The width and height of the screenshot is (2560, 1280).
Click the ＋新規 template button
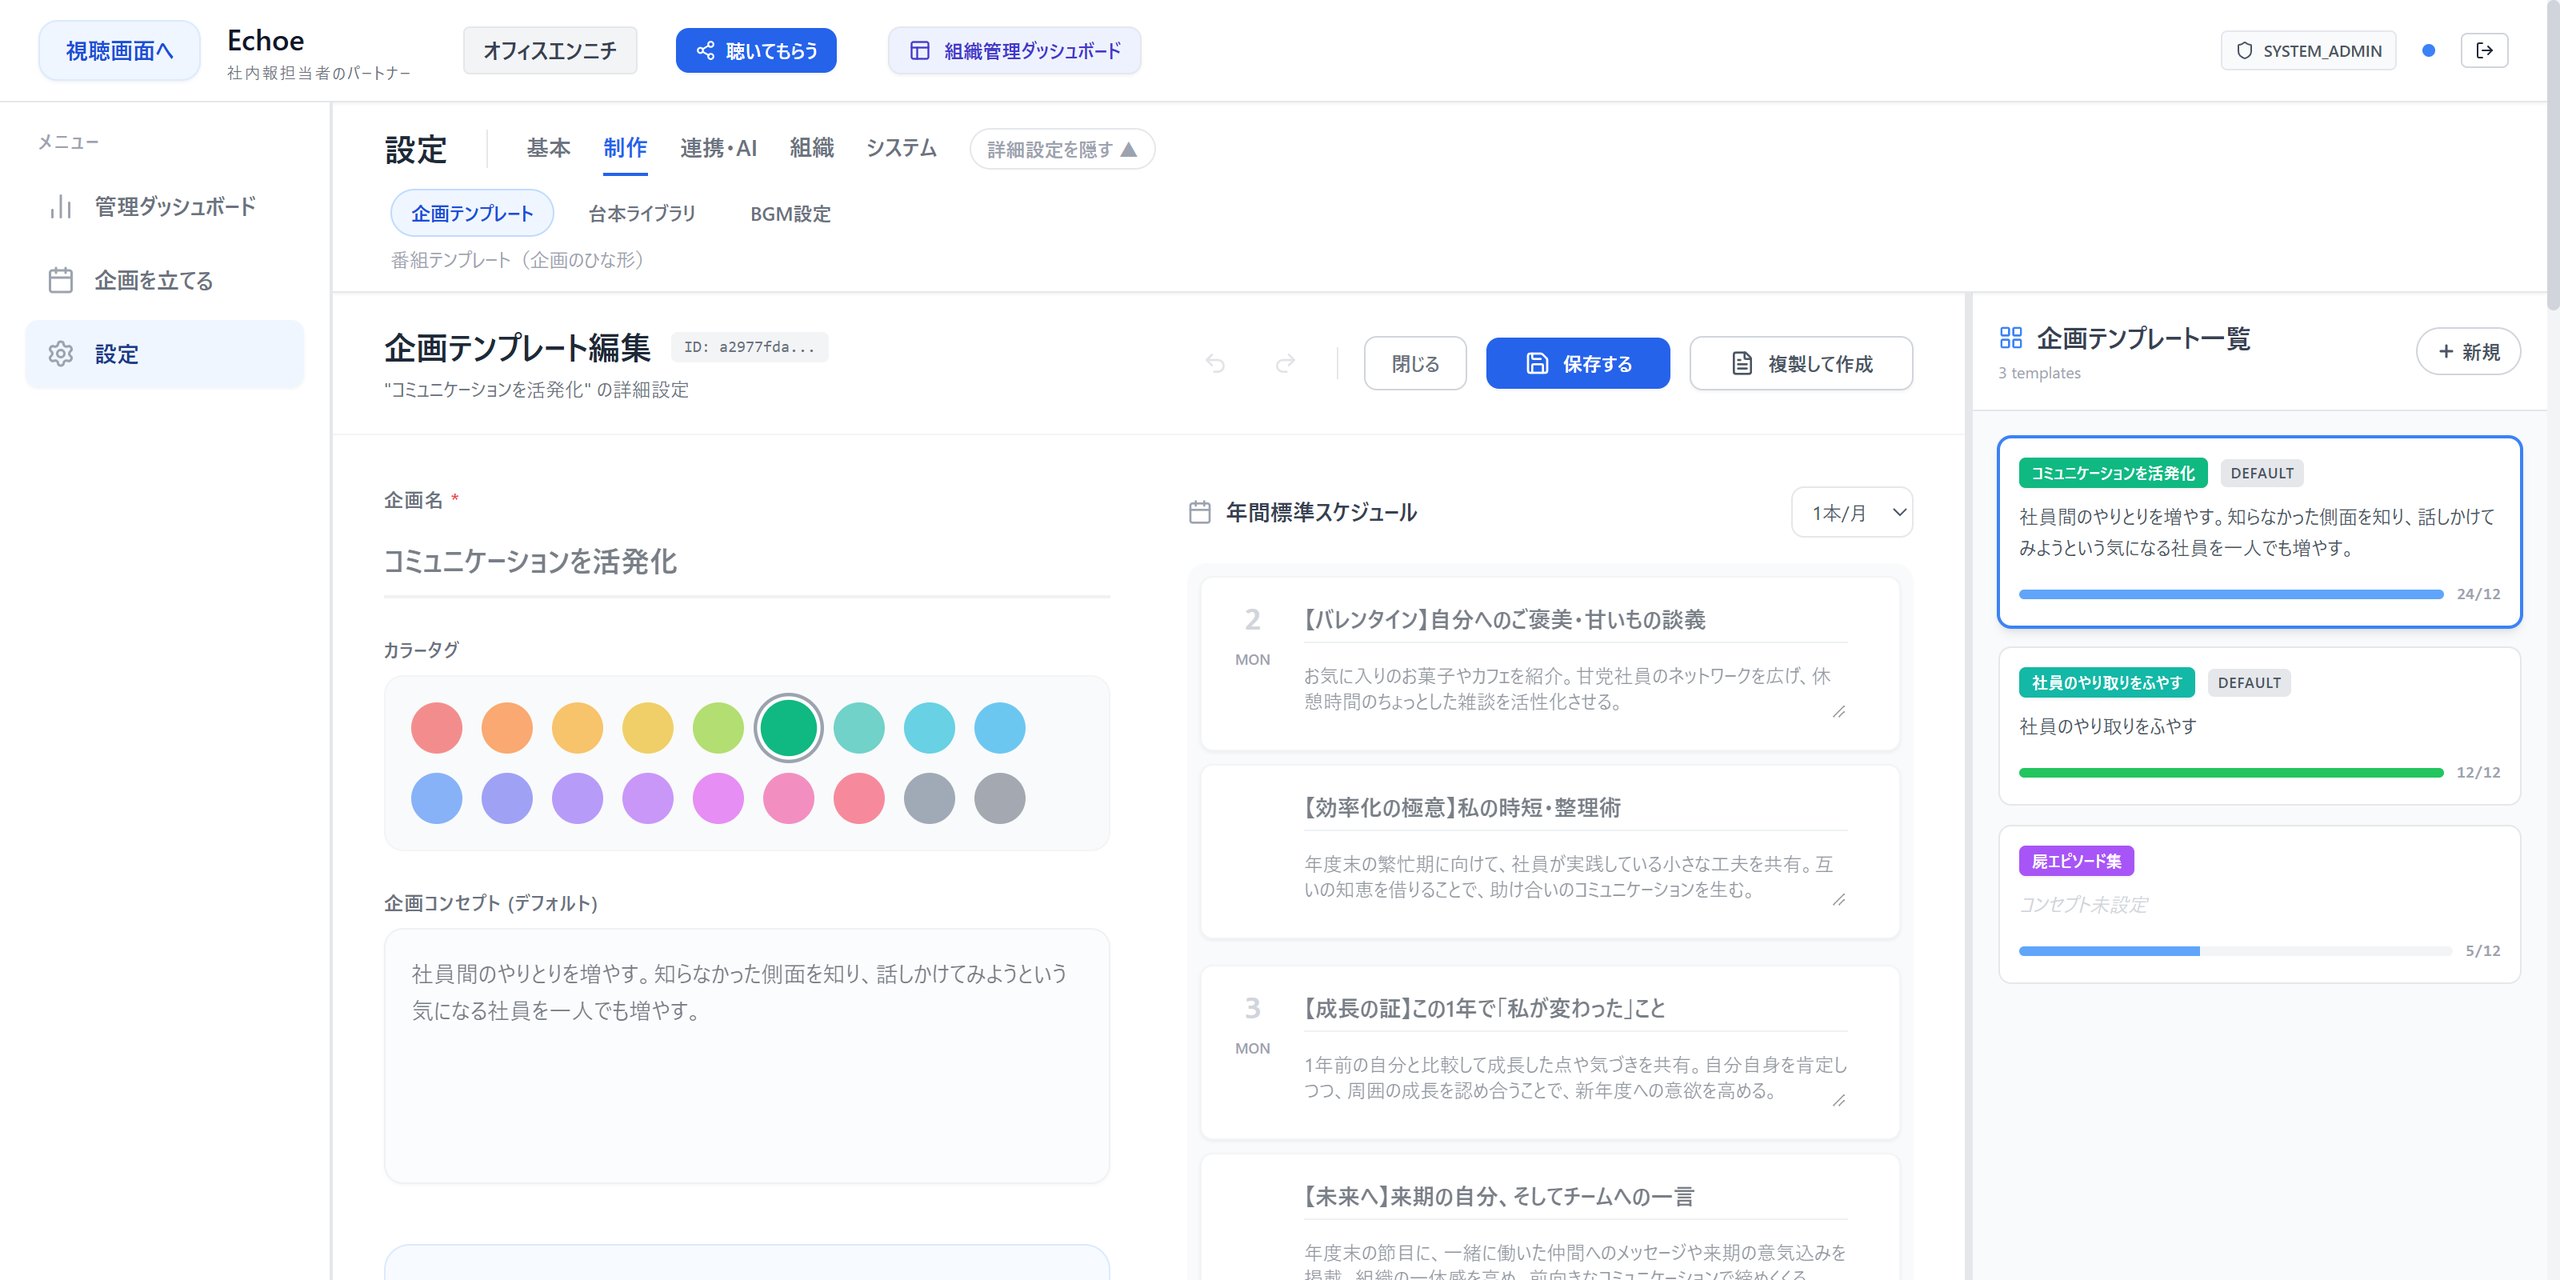pyautogui.click(x=2468, y=351)
